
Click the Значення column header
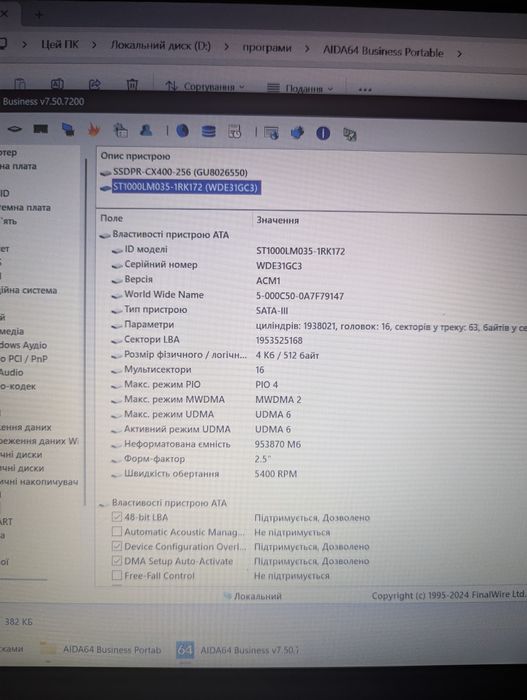point(277,220)
